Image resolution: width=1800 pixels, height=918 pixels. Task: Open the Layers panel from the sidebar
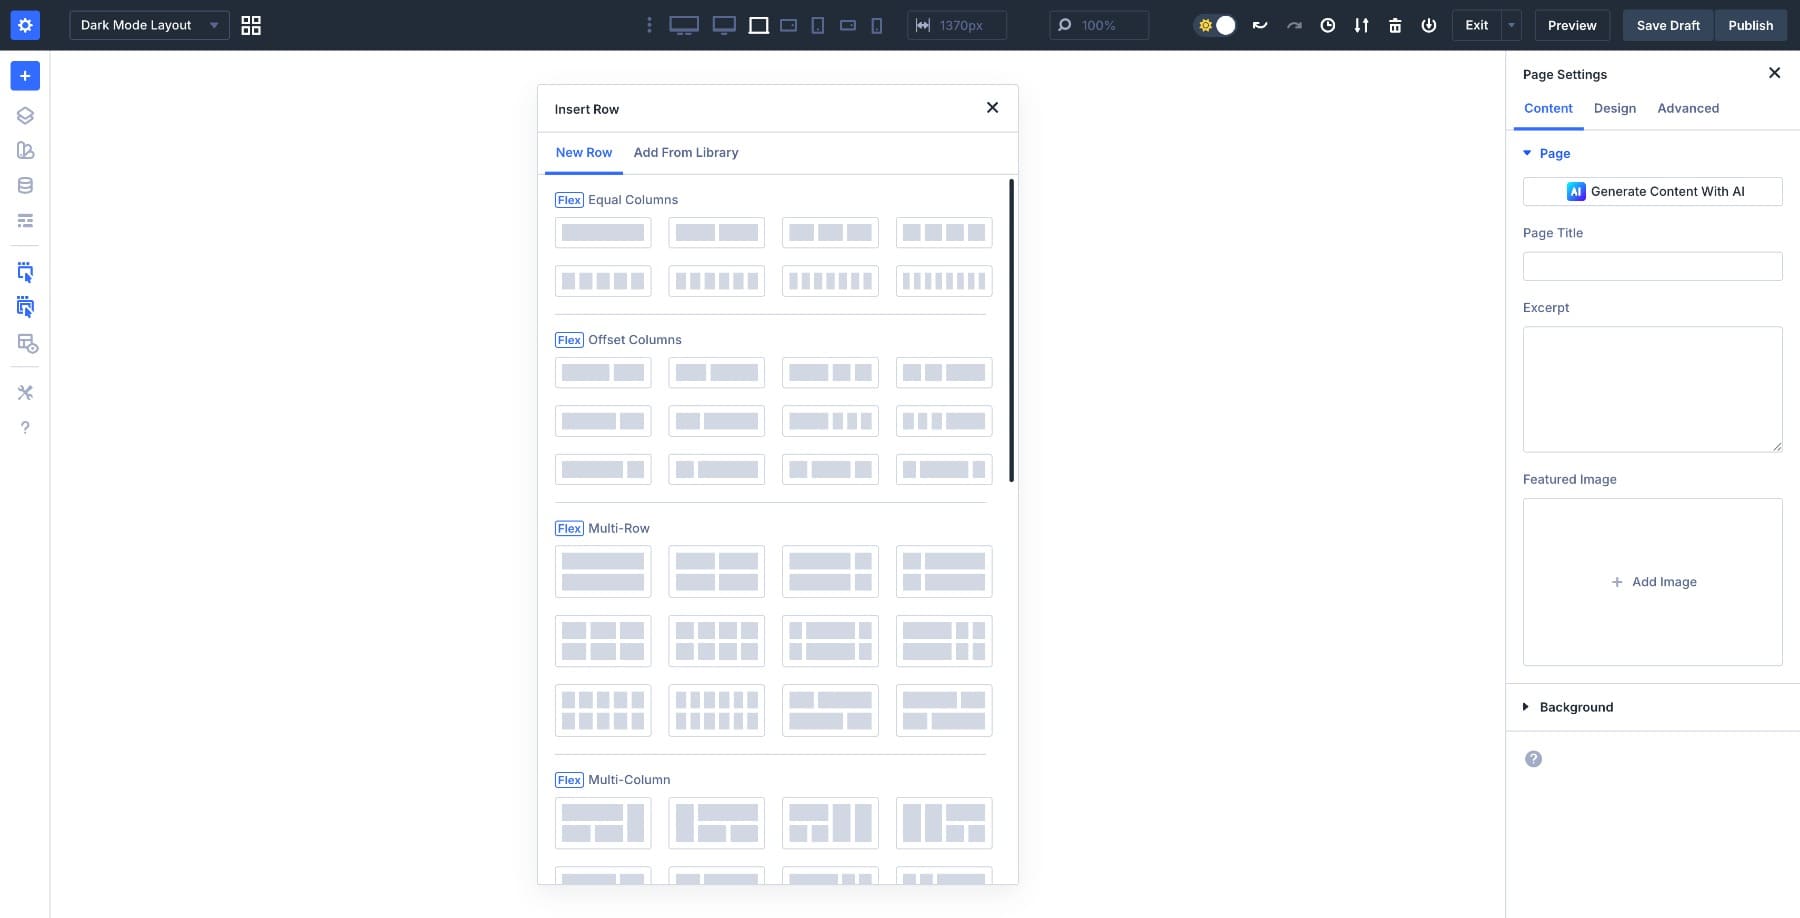point(25,116)
